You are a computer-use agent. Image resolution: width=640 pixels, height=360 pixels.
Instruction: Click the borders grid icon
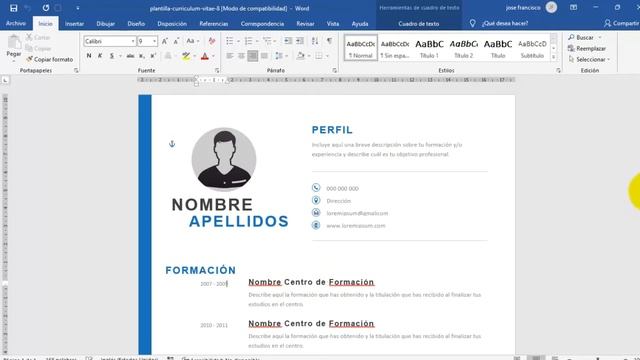[319, 56]
